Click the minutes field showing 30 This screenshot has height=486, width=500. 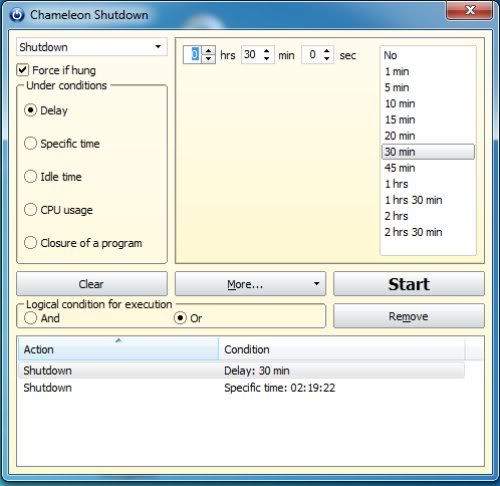tap(251, 54)
